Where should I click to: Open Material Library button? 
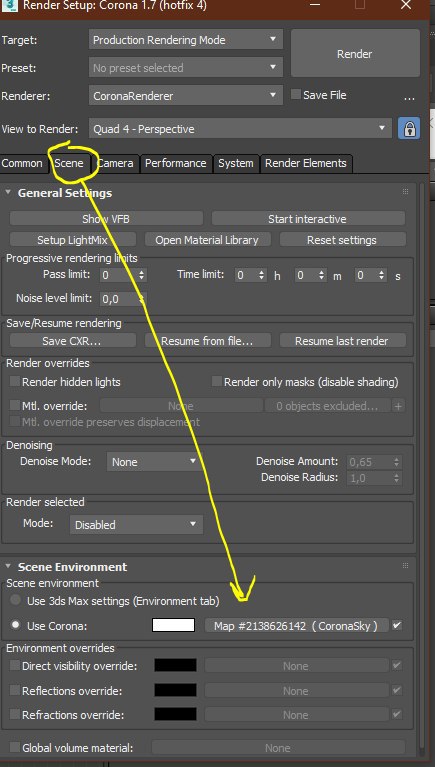[x=207, y=240]
